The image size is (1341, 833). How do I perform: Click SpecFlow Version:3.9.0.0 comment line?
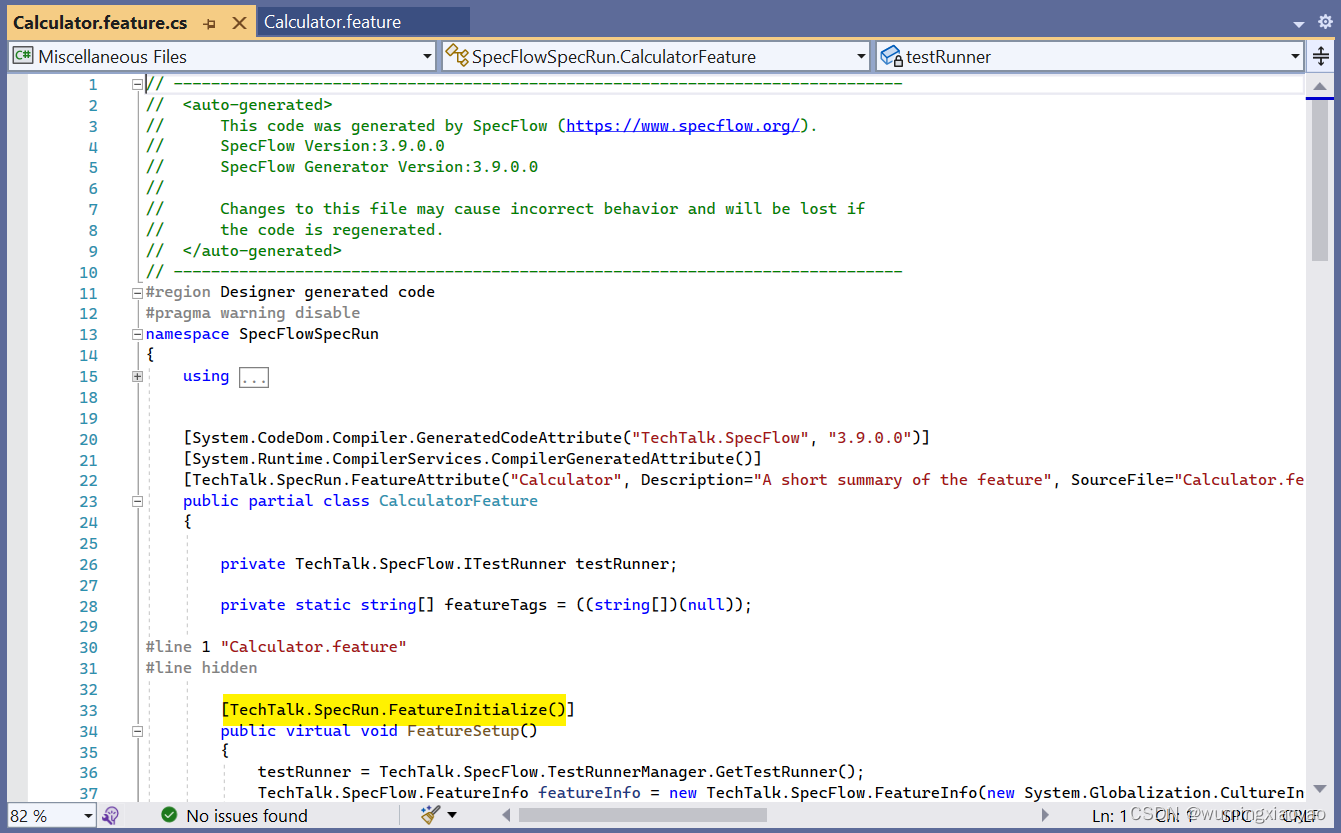click(333, 146)
